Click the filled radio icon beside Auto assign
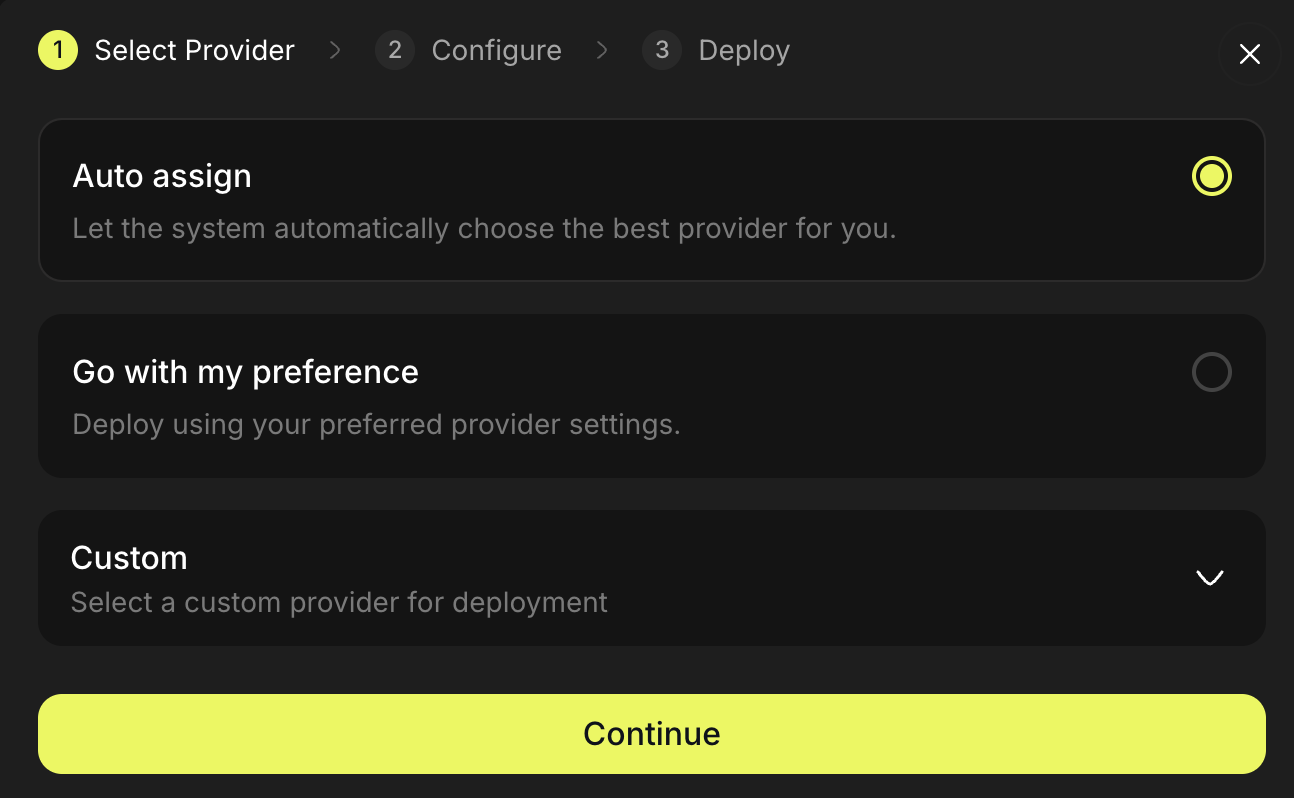The image size is (1294, 798). coord(1211,176)
